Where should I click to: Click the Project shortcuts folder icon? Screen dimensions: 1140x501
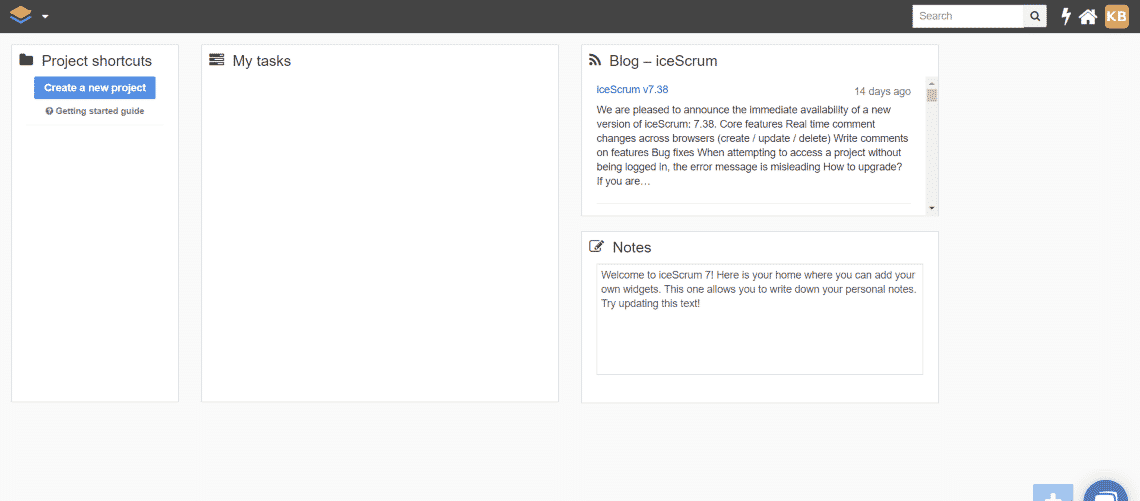(27, 60)
